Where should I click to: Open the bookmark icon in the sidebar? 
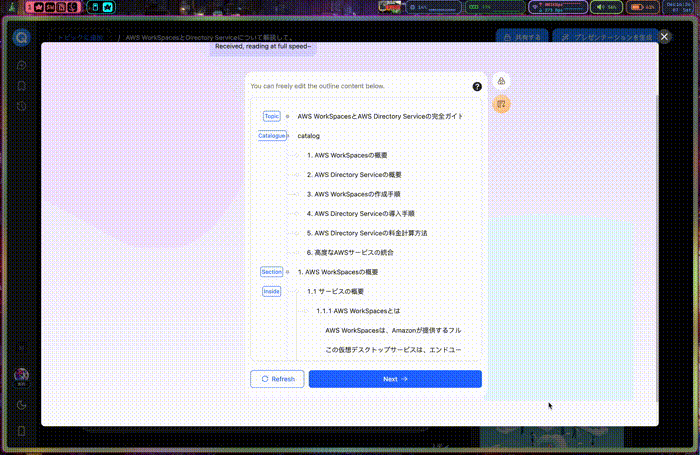point(21,86)
